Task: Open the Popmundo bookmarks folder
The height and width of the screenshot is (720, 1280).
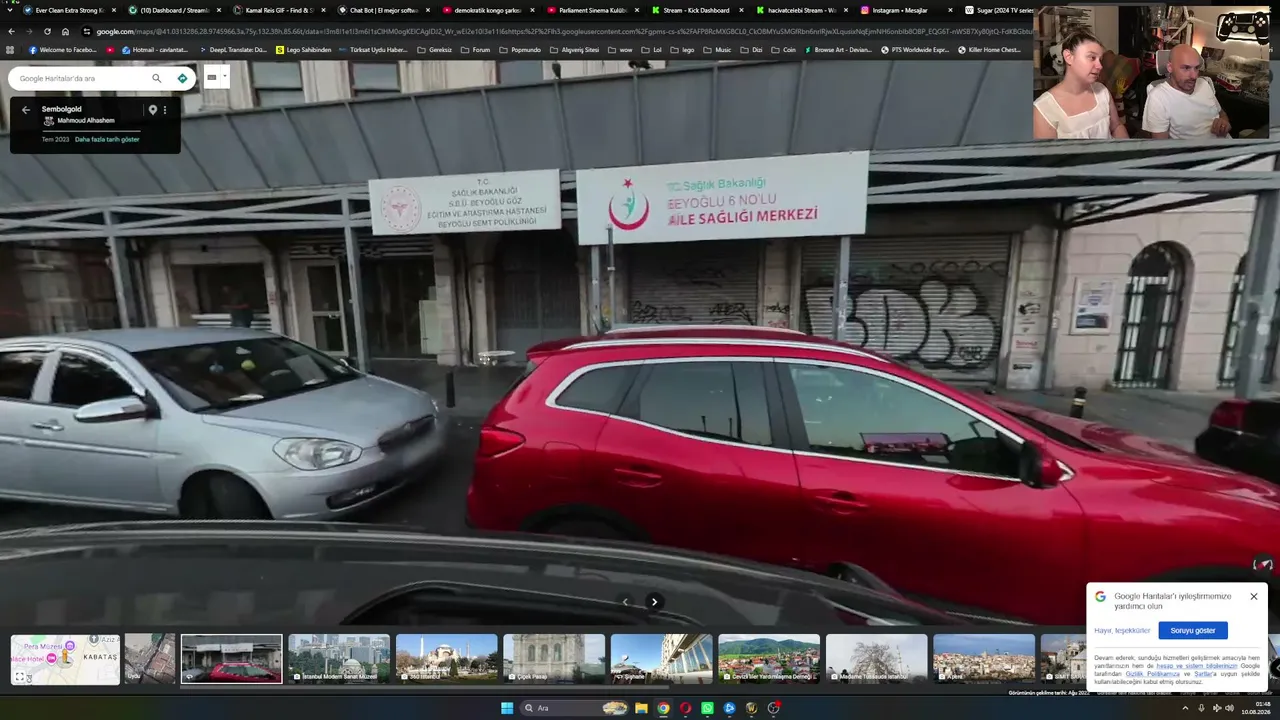Action: [x=520, y=49]
